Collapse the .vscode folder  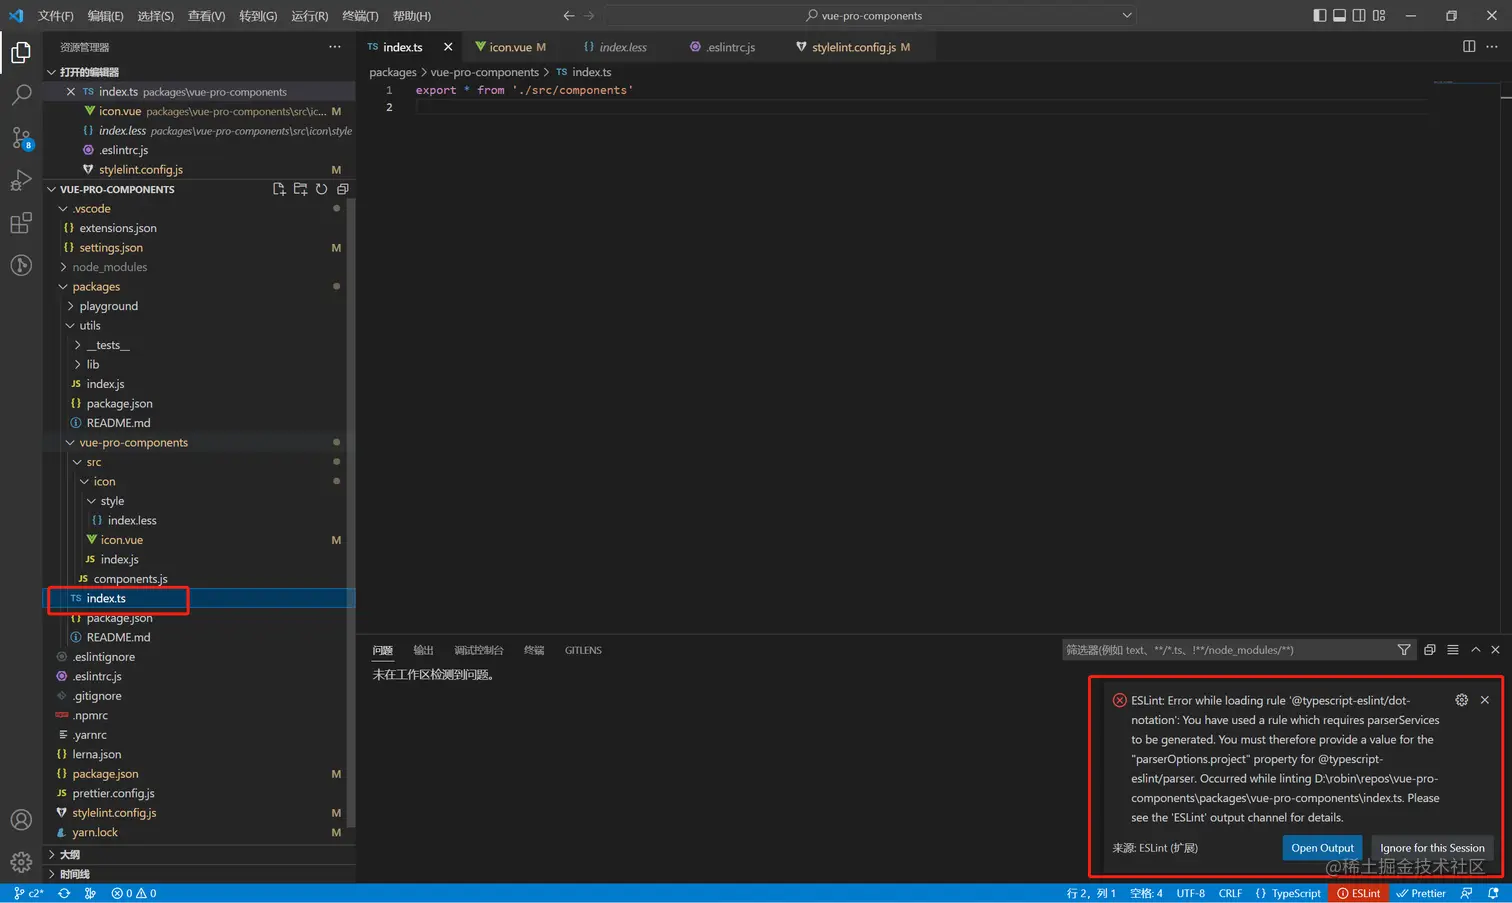(x=91, y=209)
